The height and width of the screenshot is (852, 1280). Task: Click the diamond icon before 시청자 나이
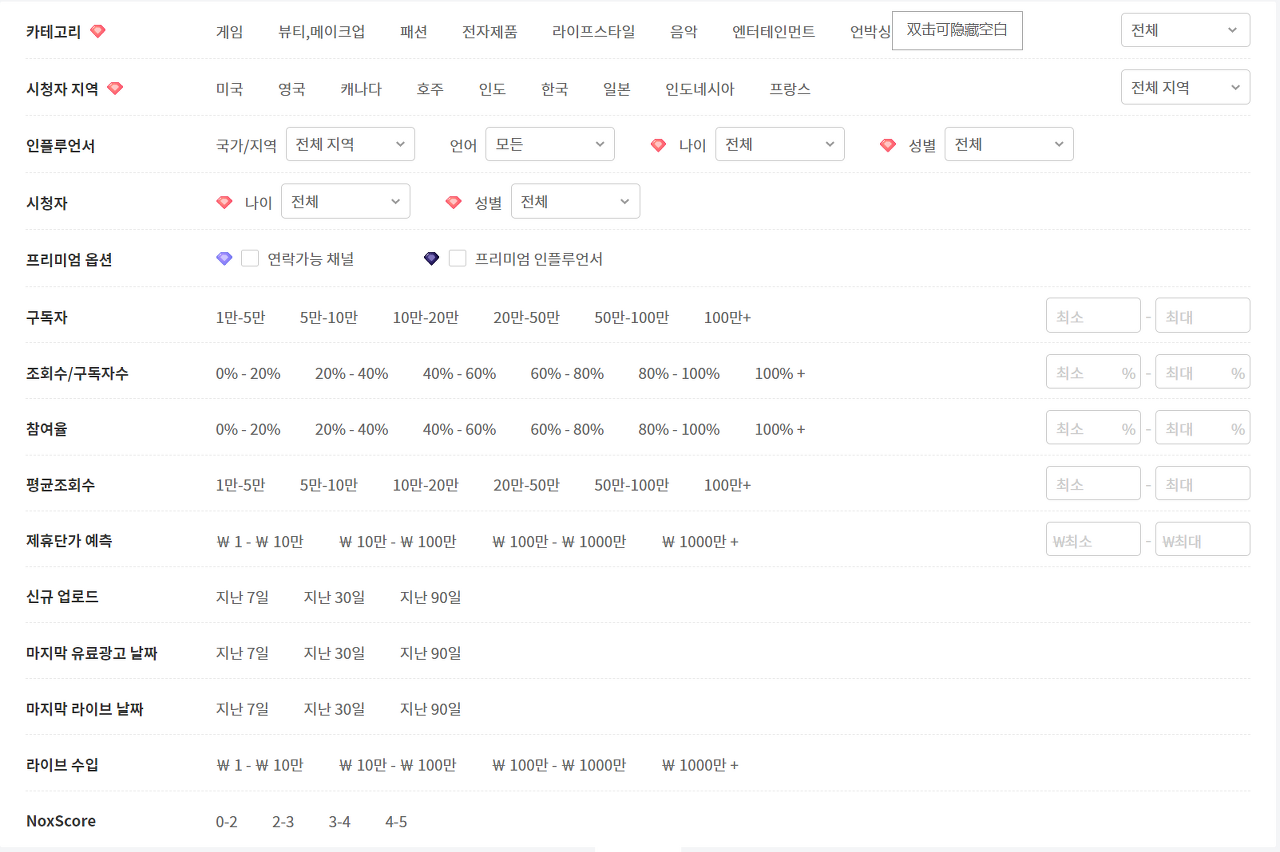(224, 202)
